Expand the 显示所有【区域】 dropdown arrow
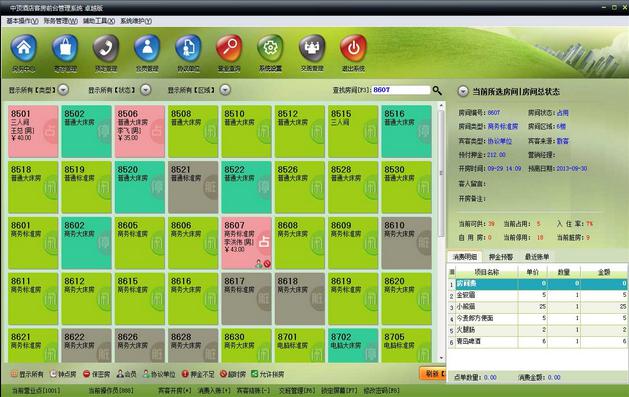This screenshot has width=629, height=397. pos(225,90)
